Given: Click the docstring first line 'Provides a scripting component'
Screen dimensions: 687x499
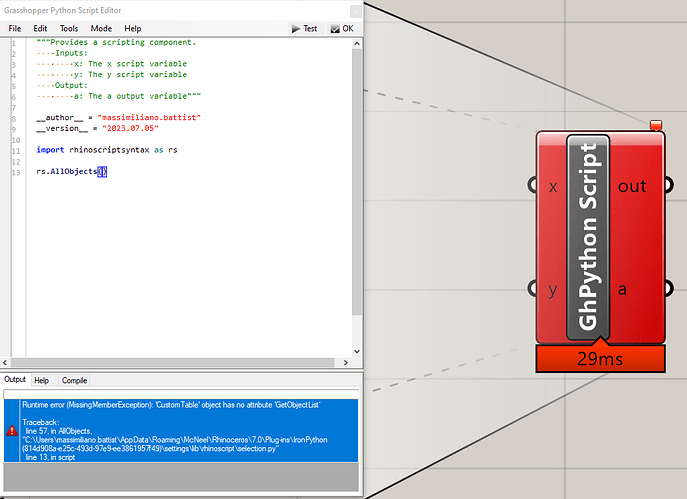Looking at the screenshot, I should pyautogui.click(x=116, y=42).
